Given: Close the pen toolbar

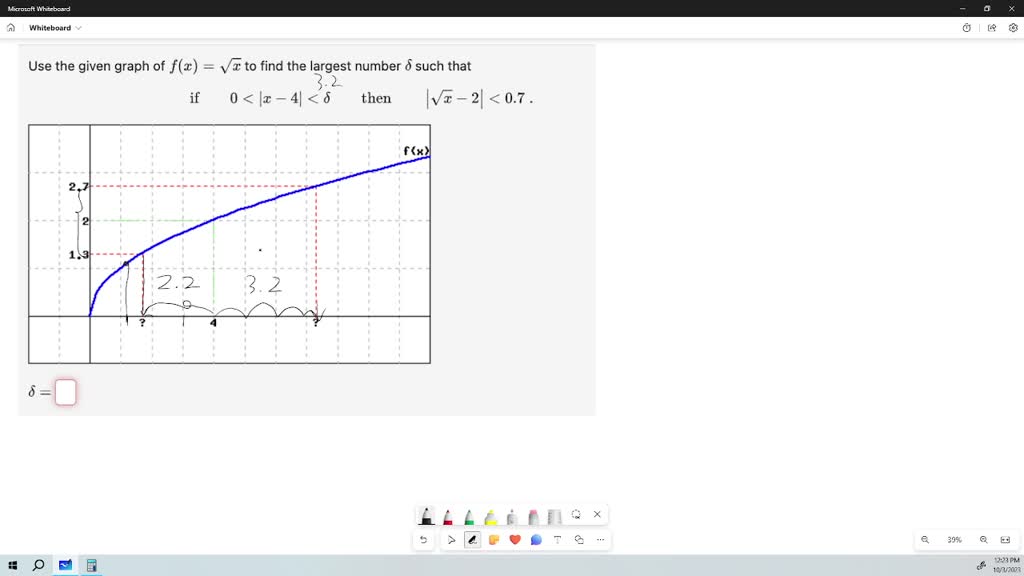Looking at the screenshot, I should click(597, 514).
